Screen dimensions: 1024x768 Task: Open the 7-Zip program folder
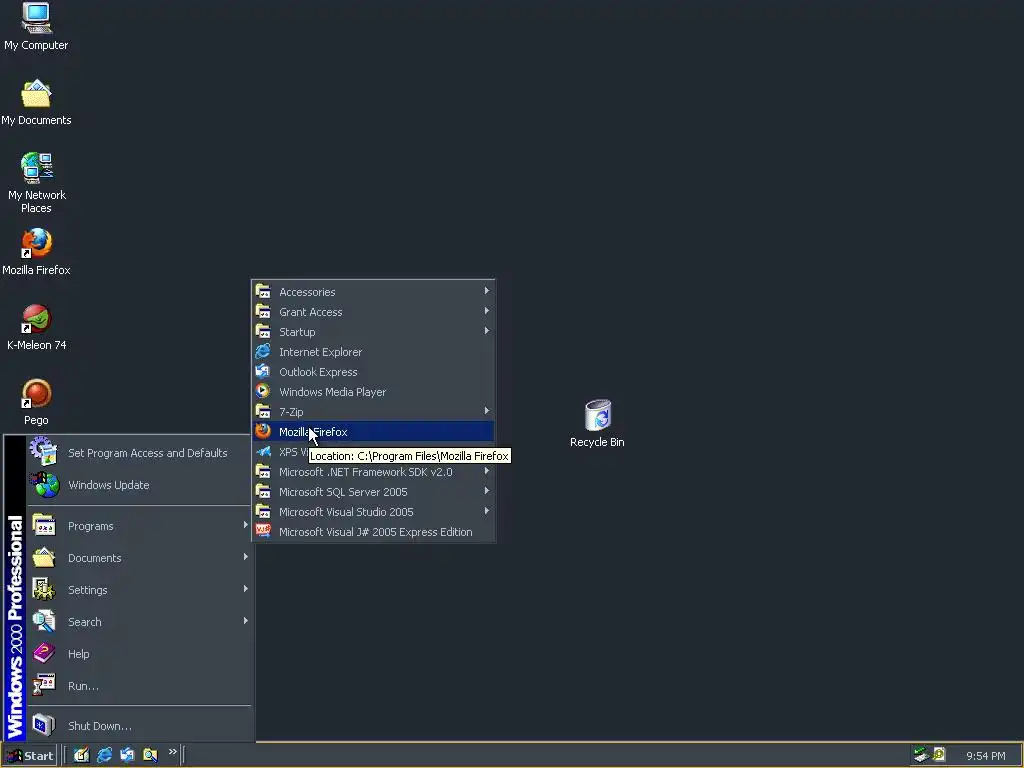373,412
